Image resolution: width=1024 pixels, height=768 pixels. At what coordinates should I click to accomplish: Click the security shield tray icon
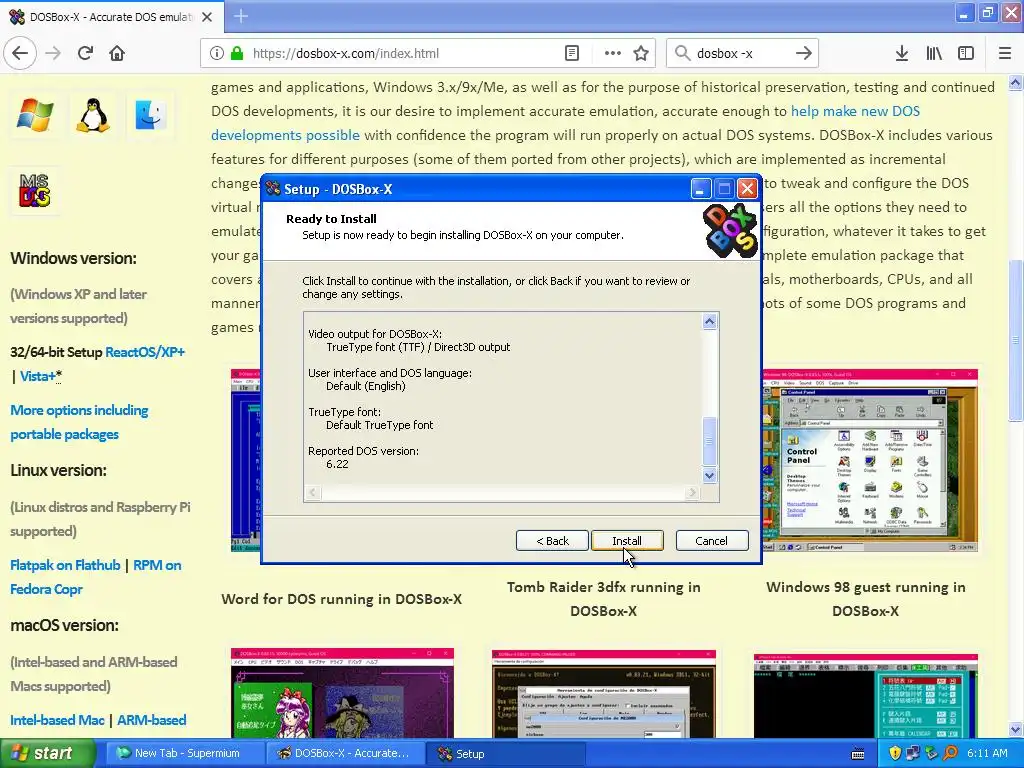click(x=895, y=753)
